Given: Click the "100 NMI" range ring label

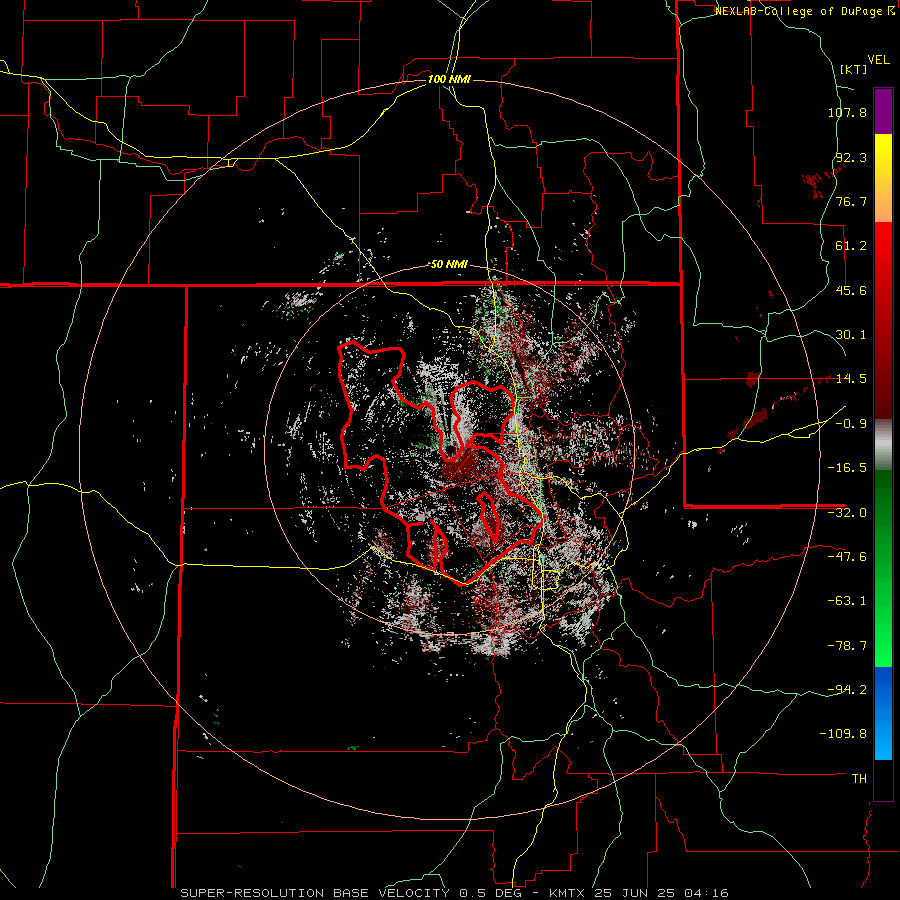Looking at the screenshot, I should pyautogui.click(x=449, y=79).
